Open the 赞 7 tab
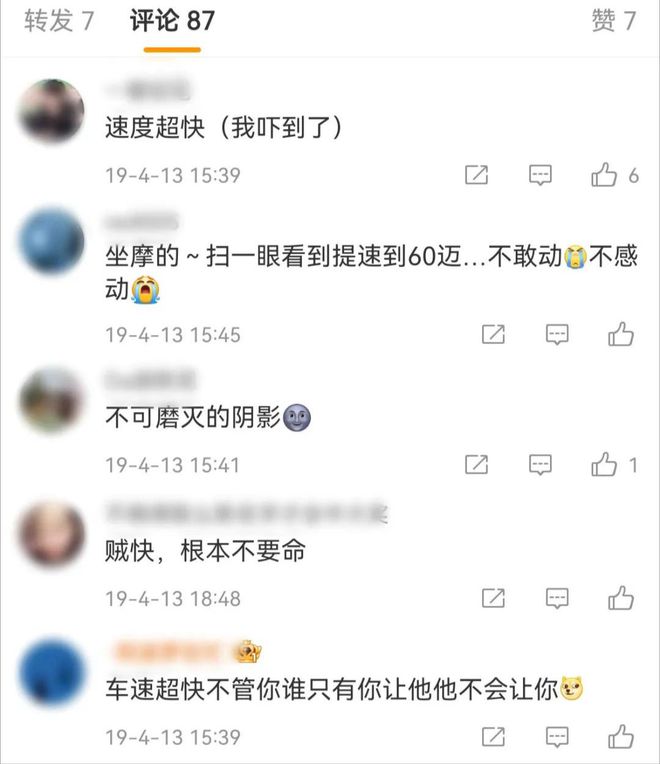Screen dimensions: 660x764 (614, 21)
